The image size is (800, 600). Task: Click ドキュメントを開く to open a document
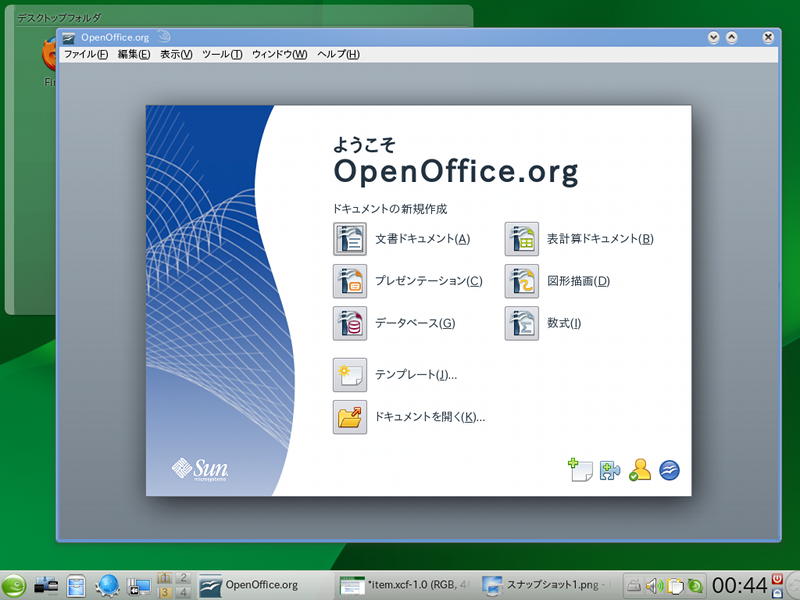pyautogui.click(x=351, y=417)
